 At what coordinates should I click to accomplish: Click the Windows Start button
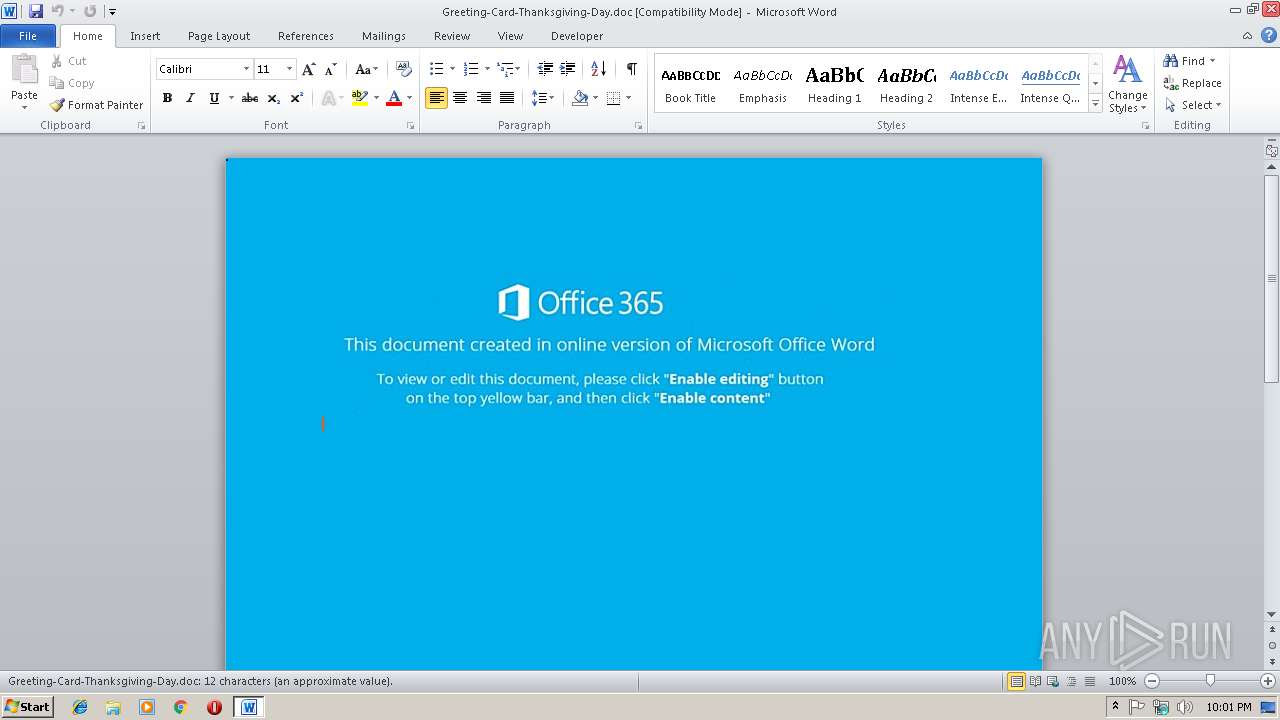[27, 707]
